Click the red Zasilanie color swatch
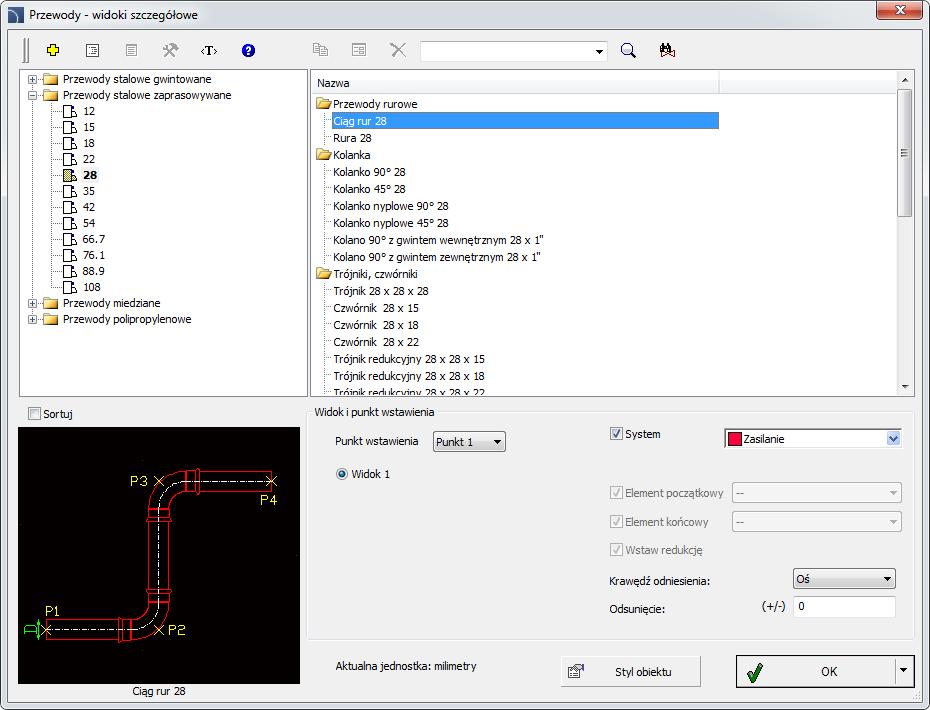This screenshot has width=930, height=710. (734, 439)
